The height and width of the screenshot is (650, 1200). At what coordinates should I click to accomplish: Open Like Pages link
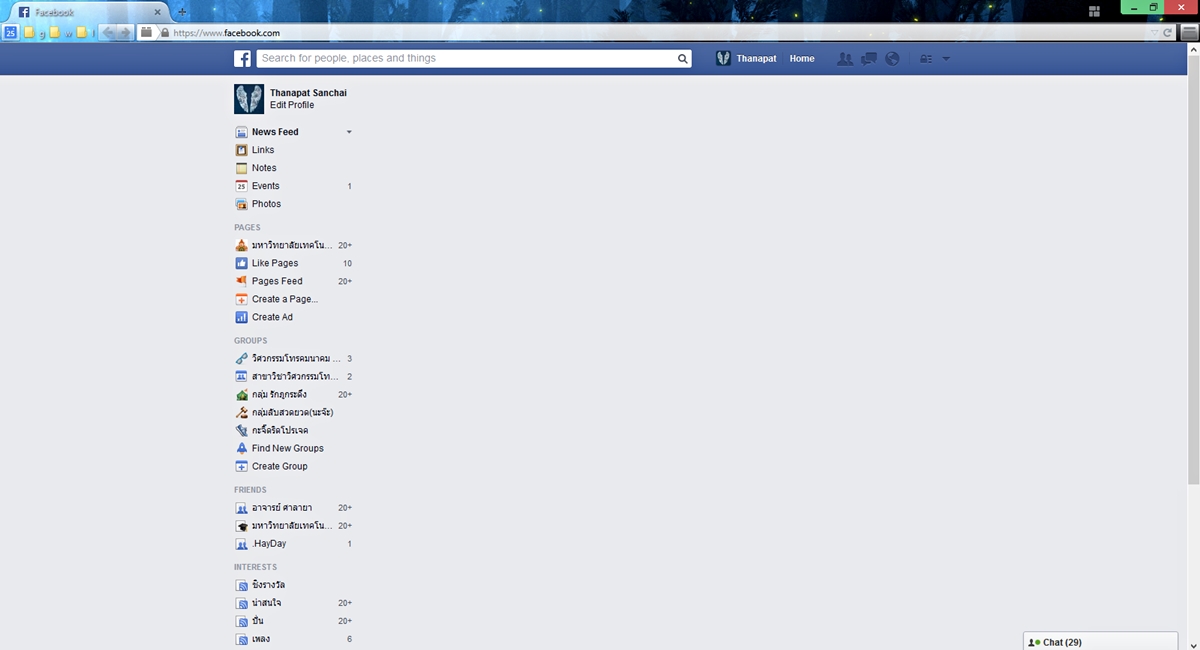tap(275, 263)
